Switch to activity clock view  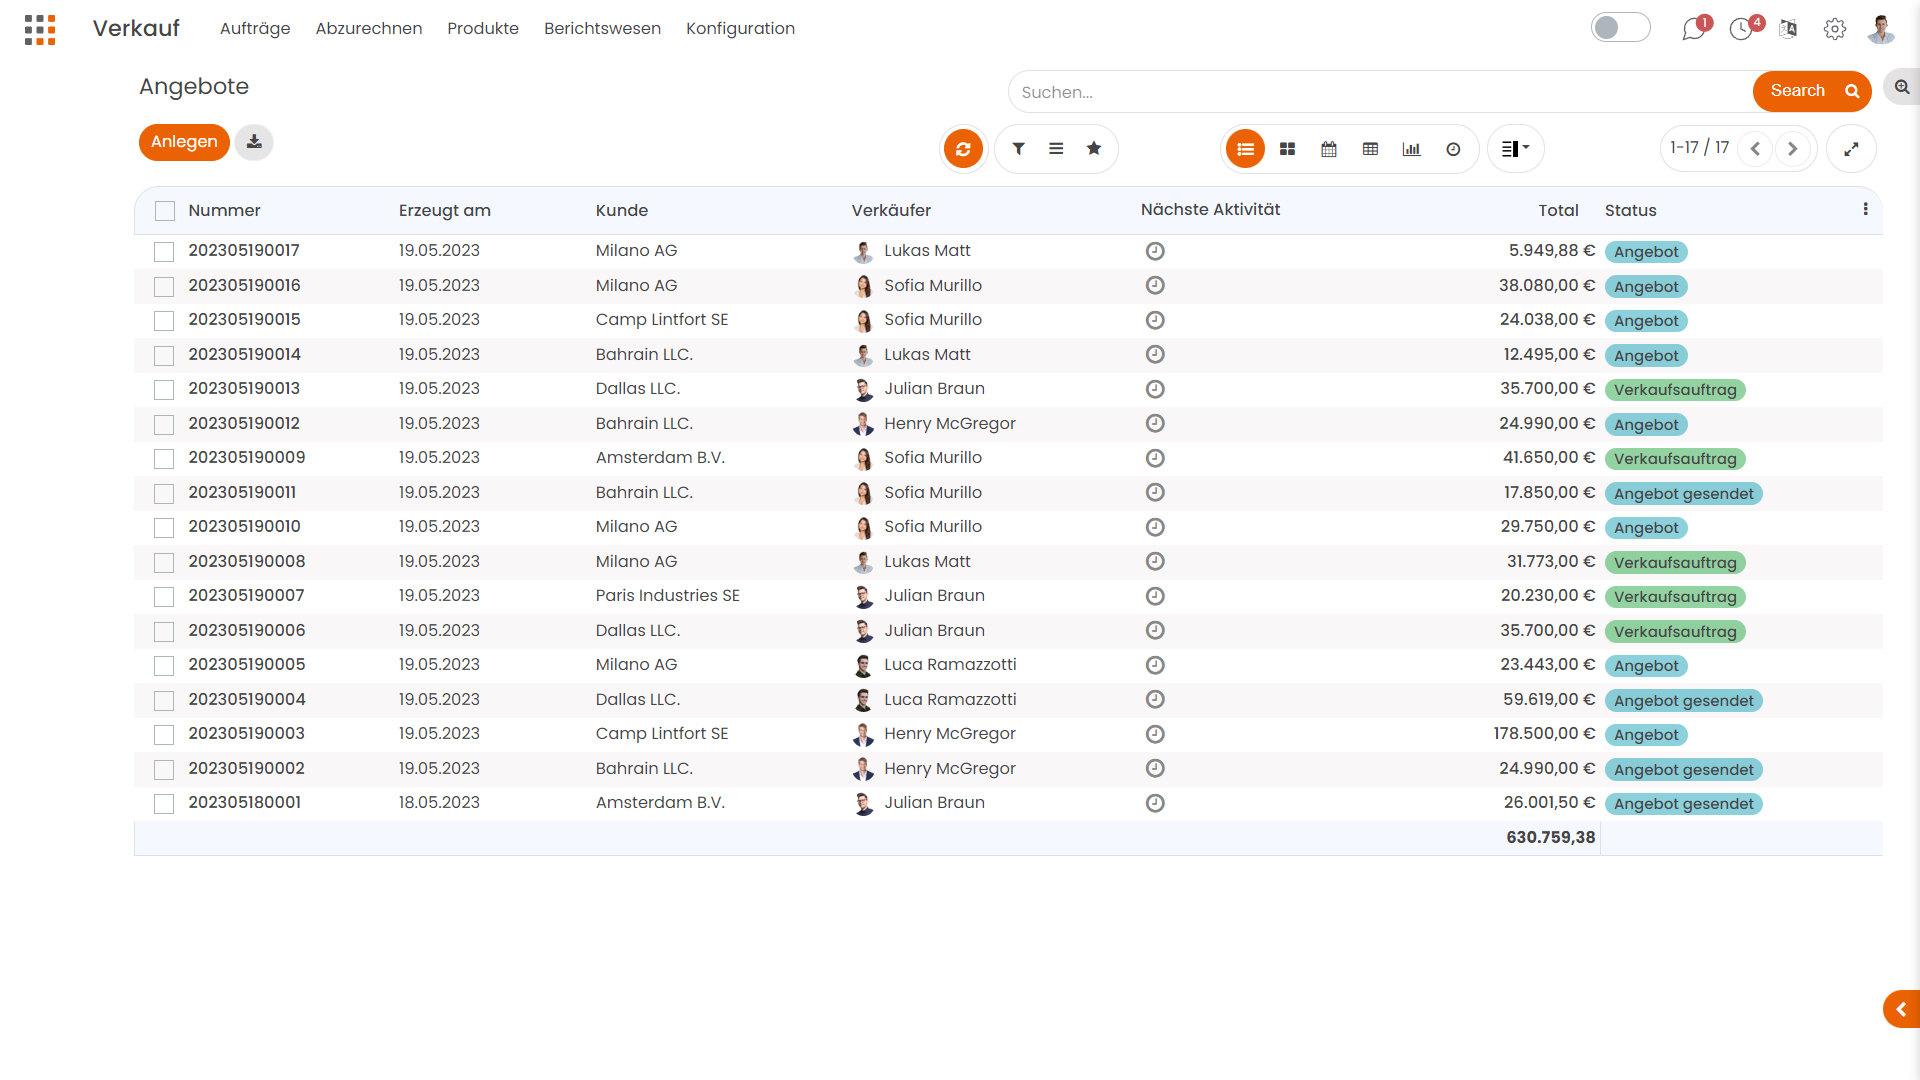(x=1453, y=149)
